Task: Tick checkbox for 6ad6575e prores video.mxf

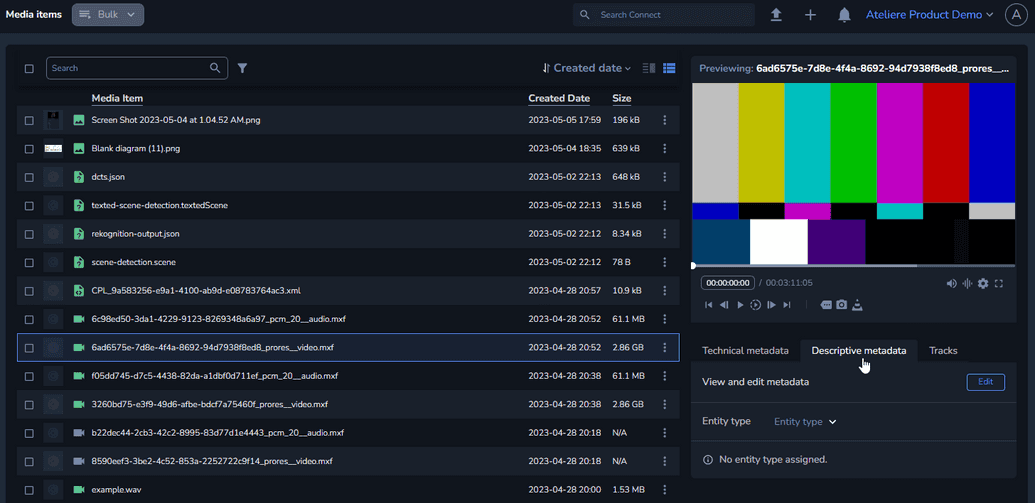Action: point(29,347)
